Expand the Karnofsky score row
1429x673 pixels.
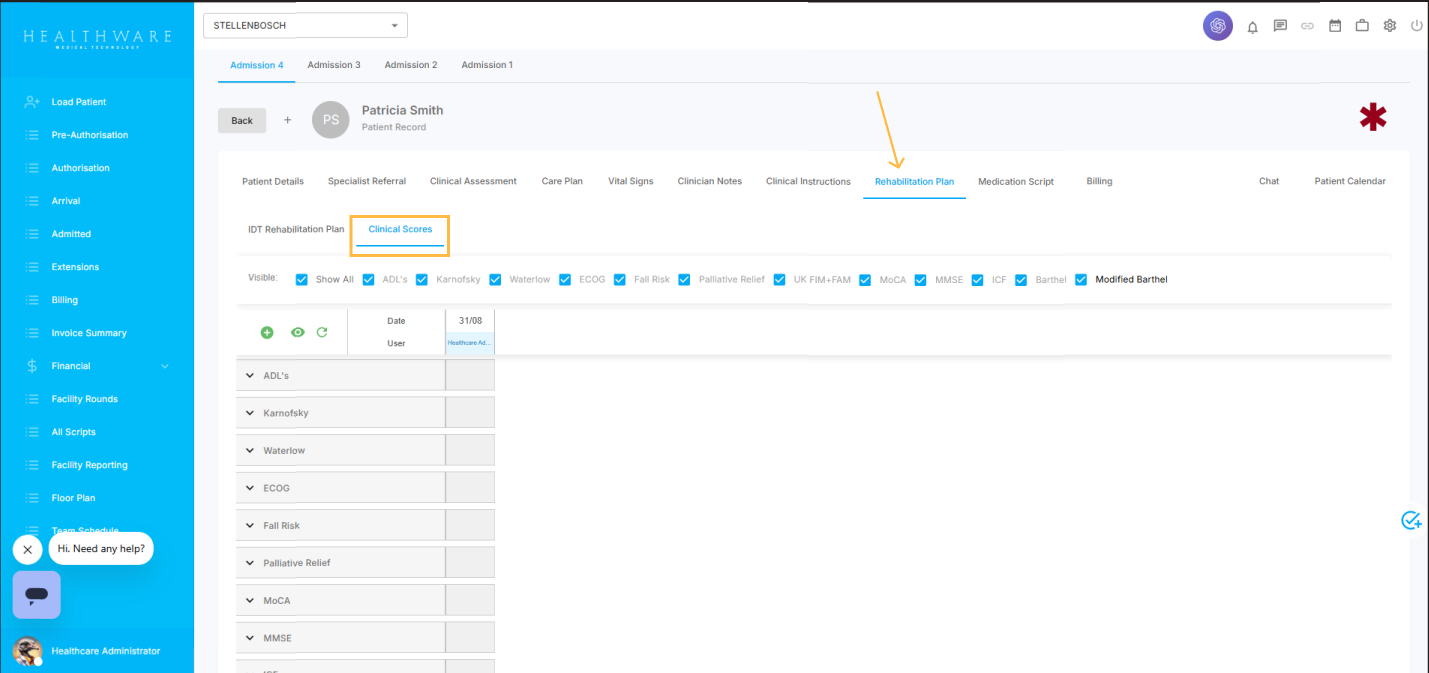pyautogui.click(x=250, y=413)
